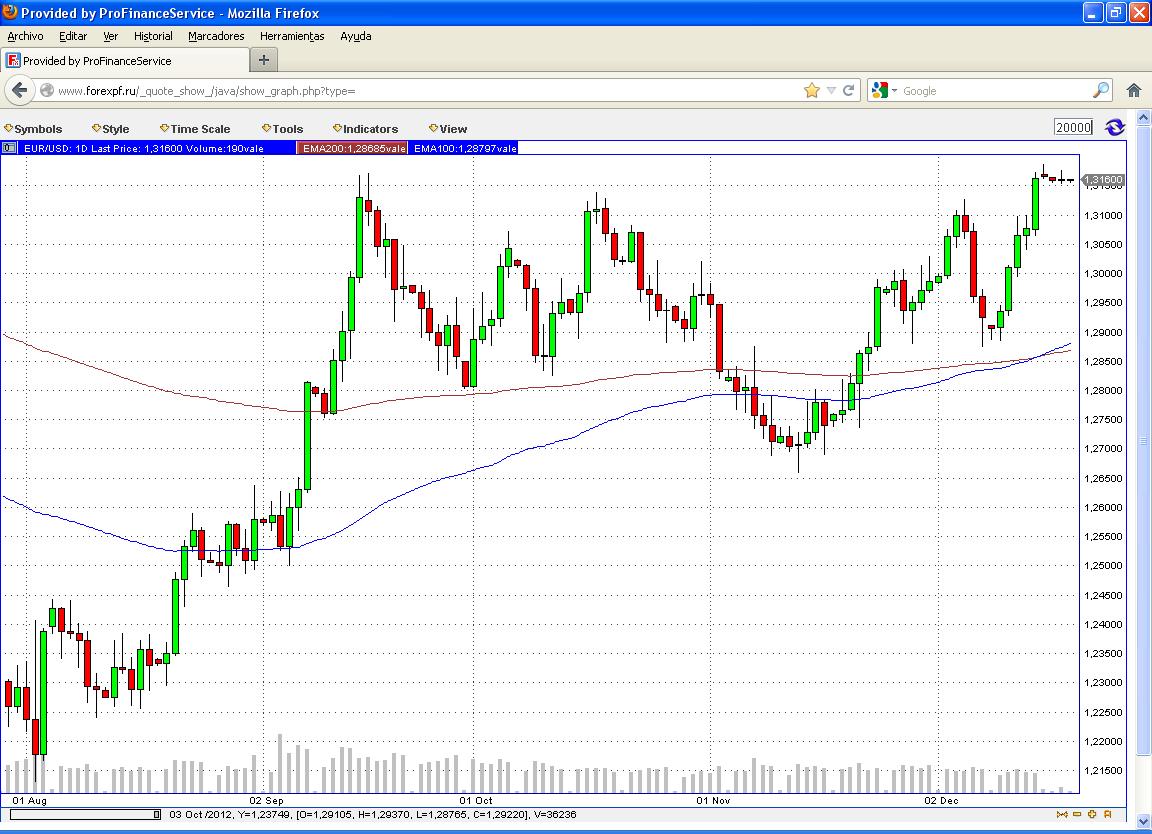Click the 03 Oct /2012 OHLC status text
This screenshot has width=1152, height=834.
click(372, 814)
